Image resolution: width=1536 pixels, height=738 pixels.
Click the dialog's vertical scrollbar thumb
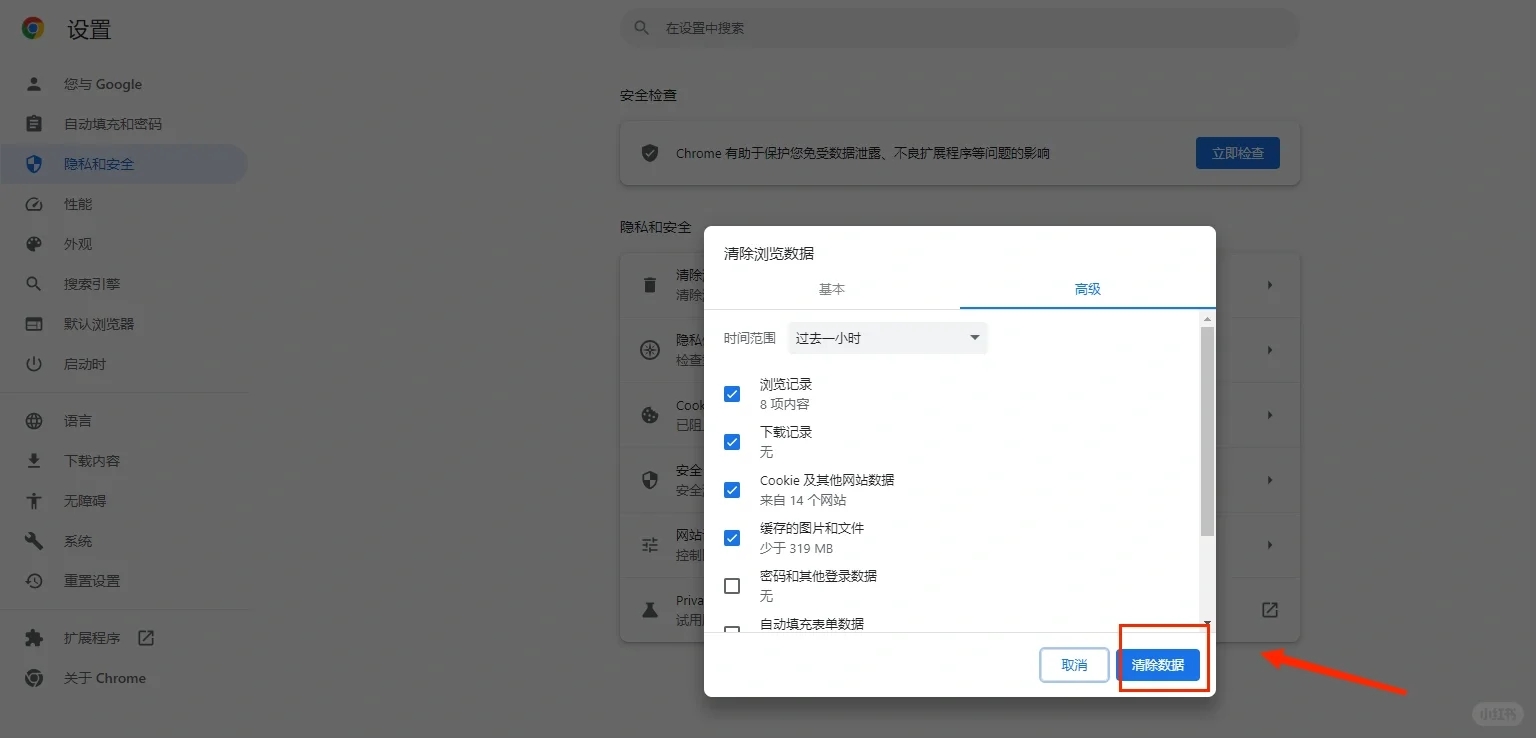click(1207, 430)
